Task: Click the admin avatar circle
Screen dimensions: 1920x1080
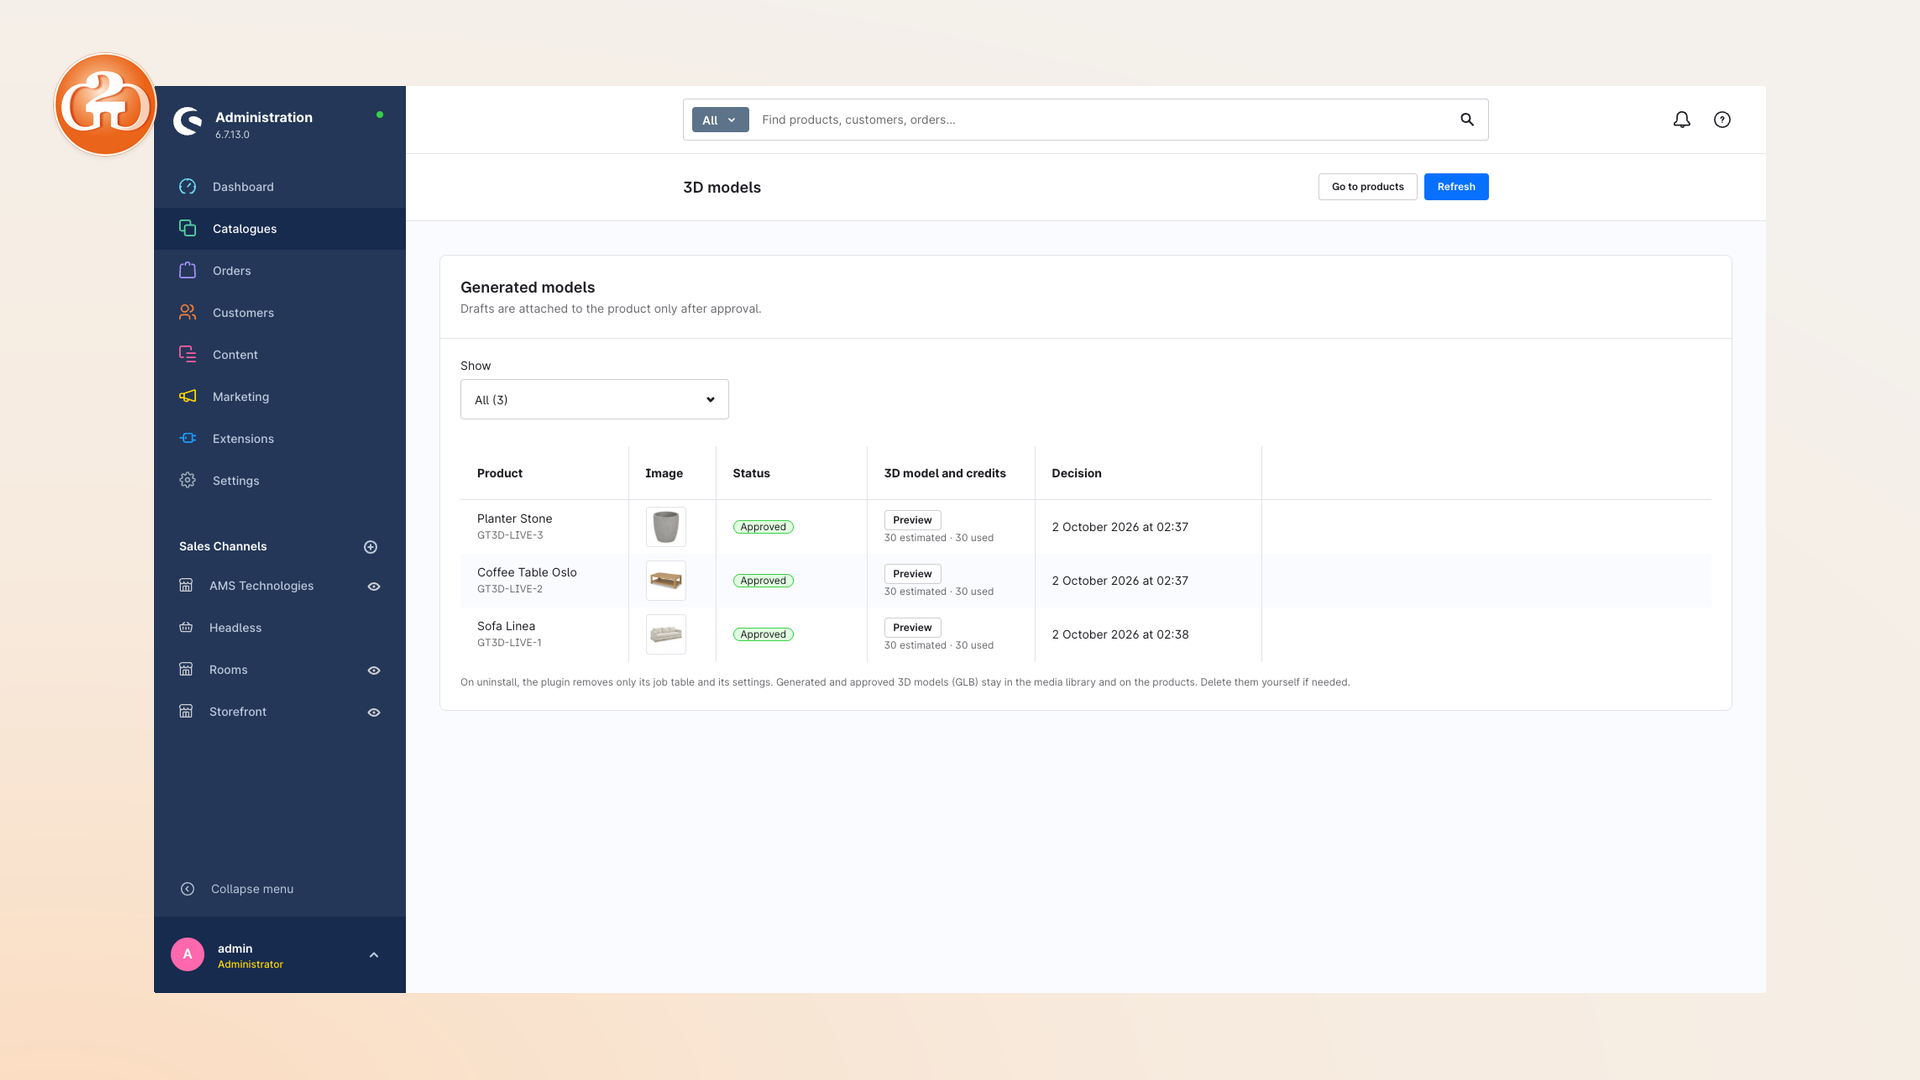Action: (x=187, y=954)
